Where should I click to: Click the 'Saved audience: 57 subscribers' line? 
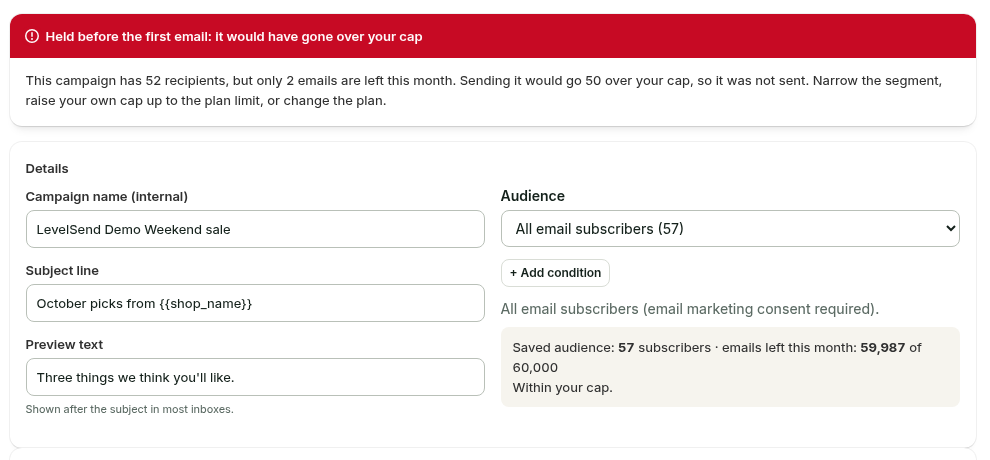click(x=611, y=348)
